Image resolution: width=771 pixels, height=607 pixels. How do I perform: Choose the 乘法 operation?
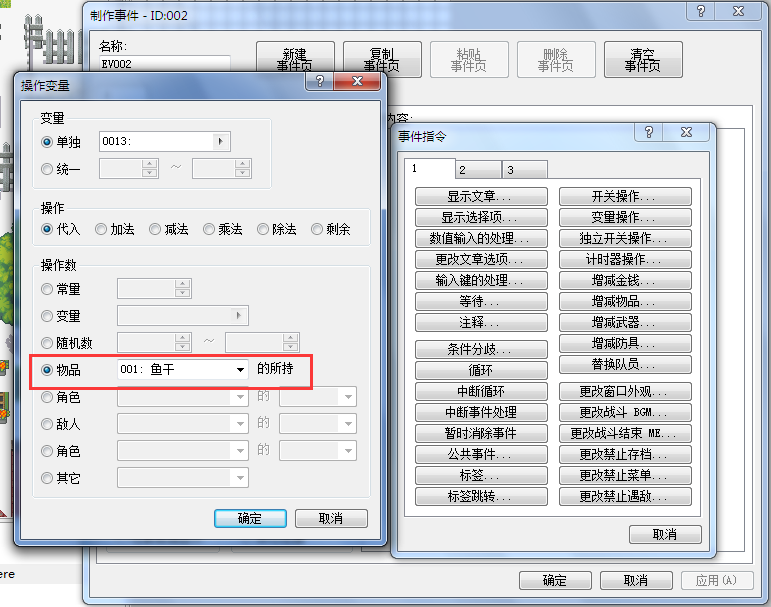coord(209,229)
